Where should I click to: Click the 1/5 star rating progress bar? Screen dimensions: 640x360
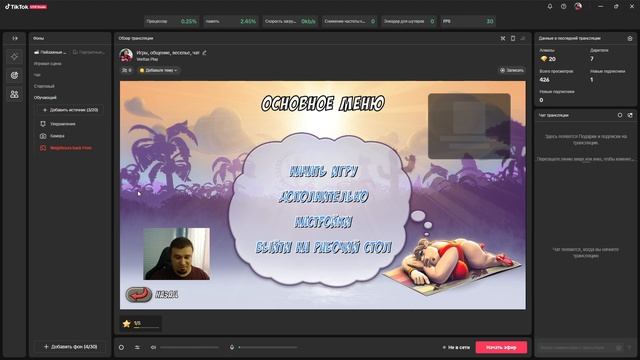[x=147, y=327]
